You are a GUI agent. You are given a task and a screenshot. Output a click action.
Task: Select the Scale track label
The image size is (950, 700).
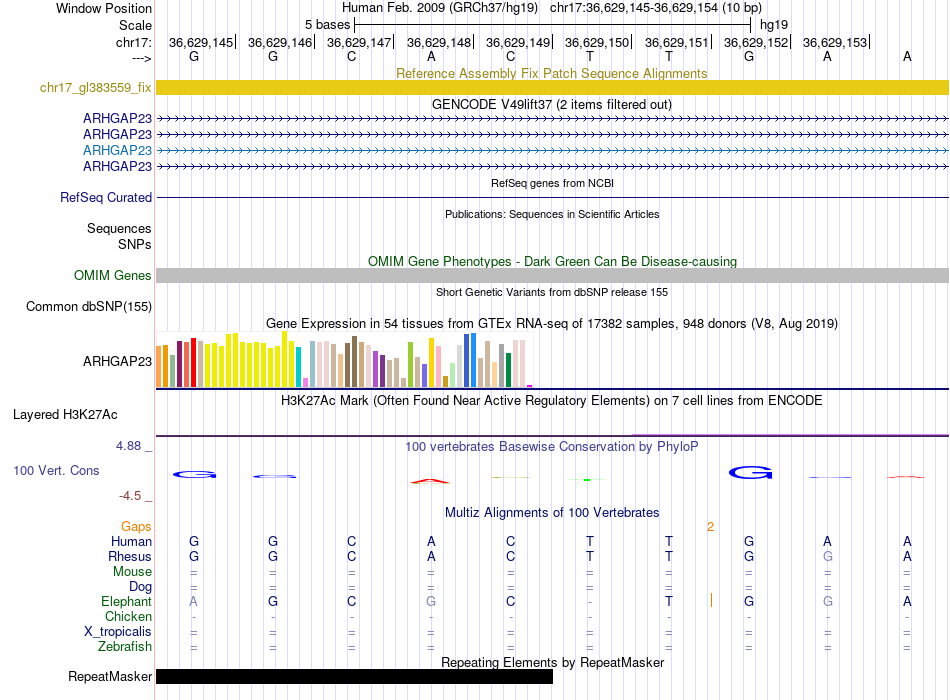pos(135,25)
